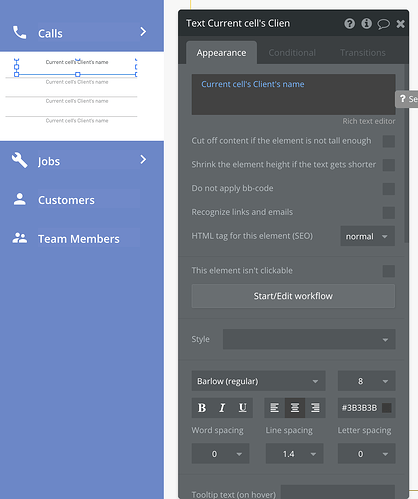Image resolution: width=418 pixels, height=499 pixels.
Task: Open the info icon in the panel header
Action: [366, 24]
